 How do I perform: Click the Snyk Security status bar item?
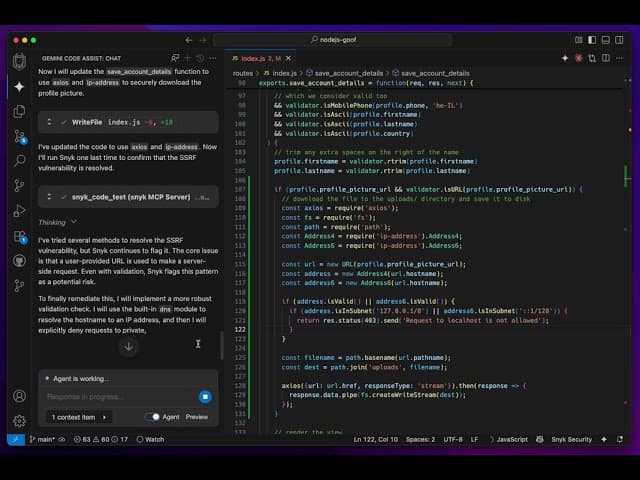pos(571,440)
